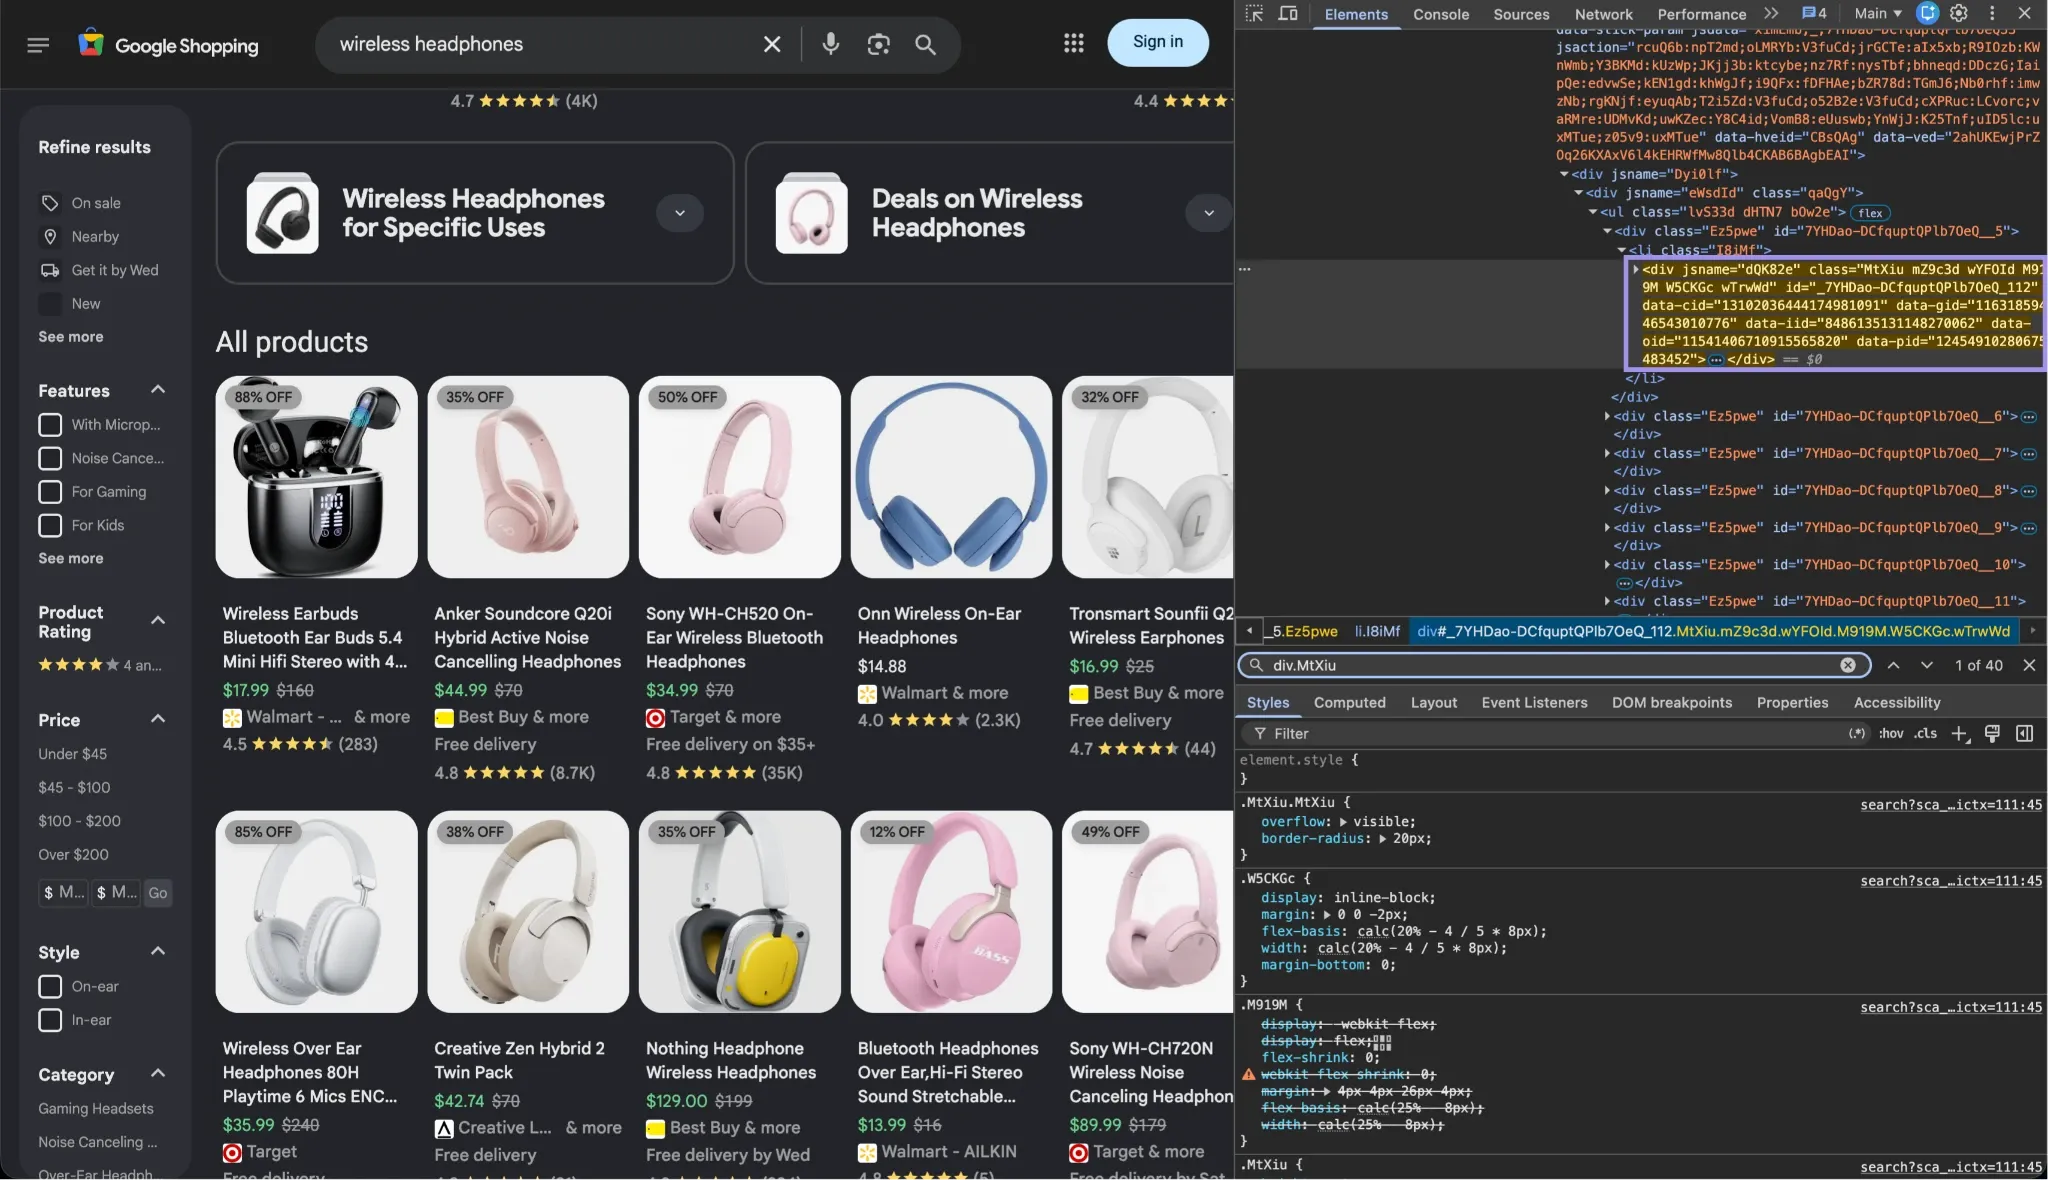Collapse the Features filter section
Image resolution: width=2048 pixels, height=1180 pixels.
(x=157, y=390)
